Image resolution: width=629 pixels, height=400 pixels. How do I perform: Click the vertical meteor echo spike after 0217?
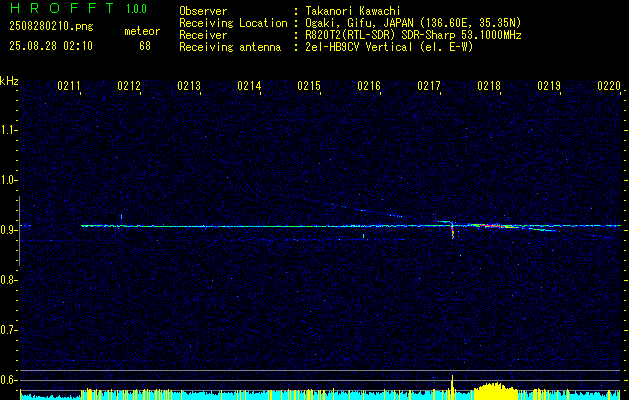pyautogui.click(x=452, y=231)
